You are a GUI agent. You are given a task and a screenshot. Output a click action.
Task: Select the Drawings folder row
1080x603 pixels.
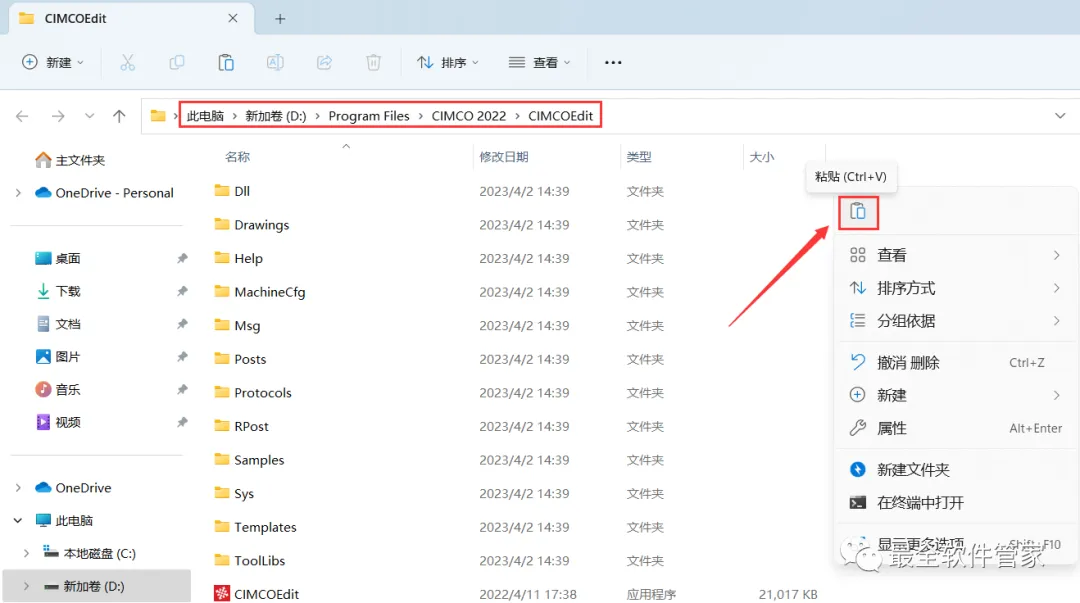[x=517, y=225]
